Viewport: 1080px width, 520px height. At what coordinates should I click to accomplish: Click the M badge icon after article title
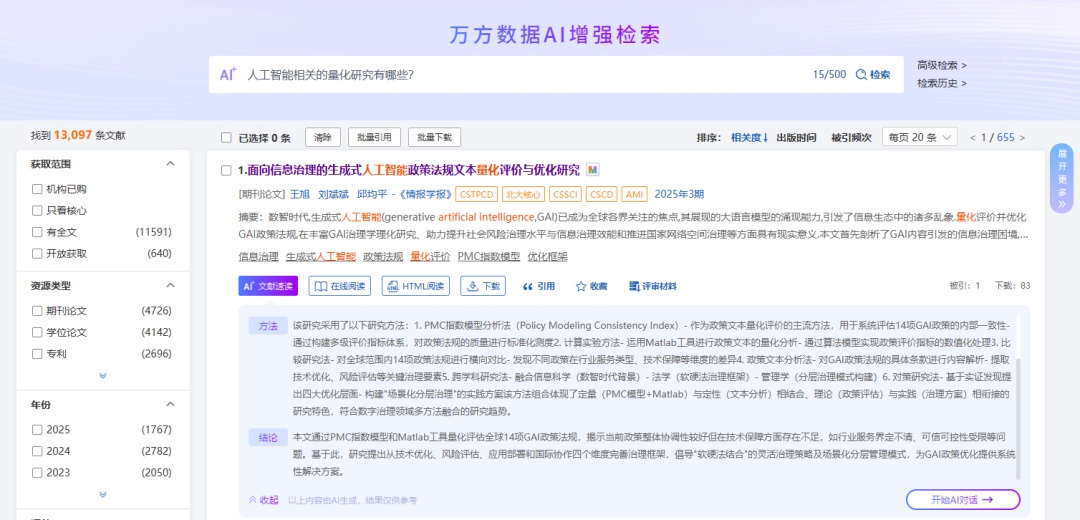tap(592, 169)
